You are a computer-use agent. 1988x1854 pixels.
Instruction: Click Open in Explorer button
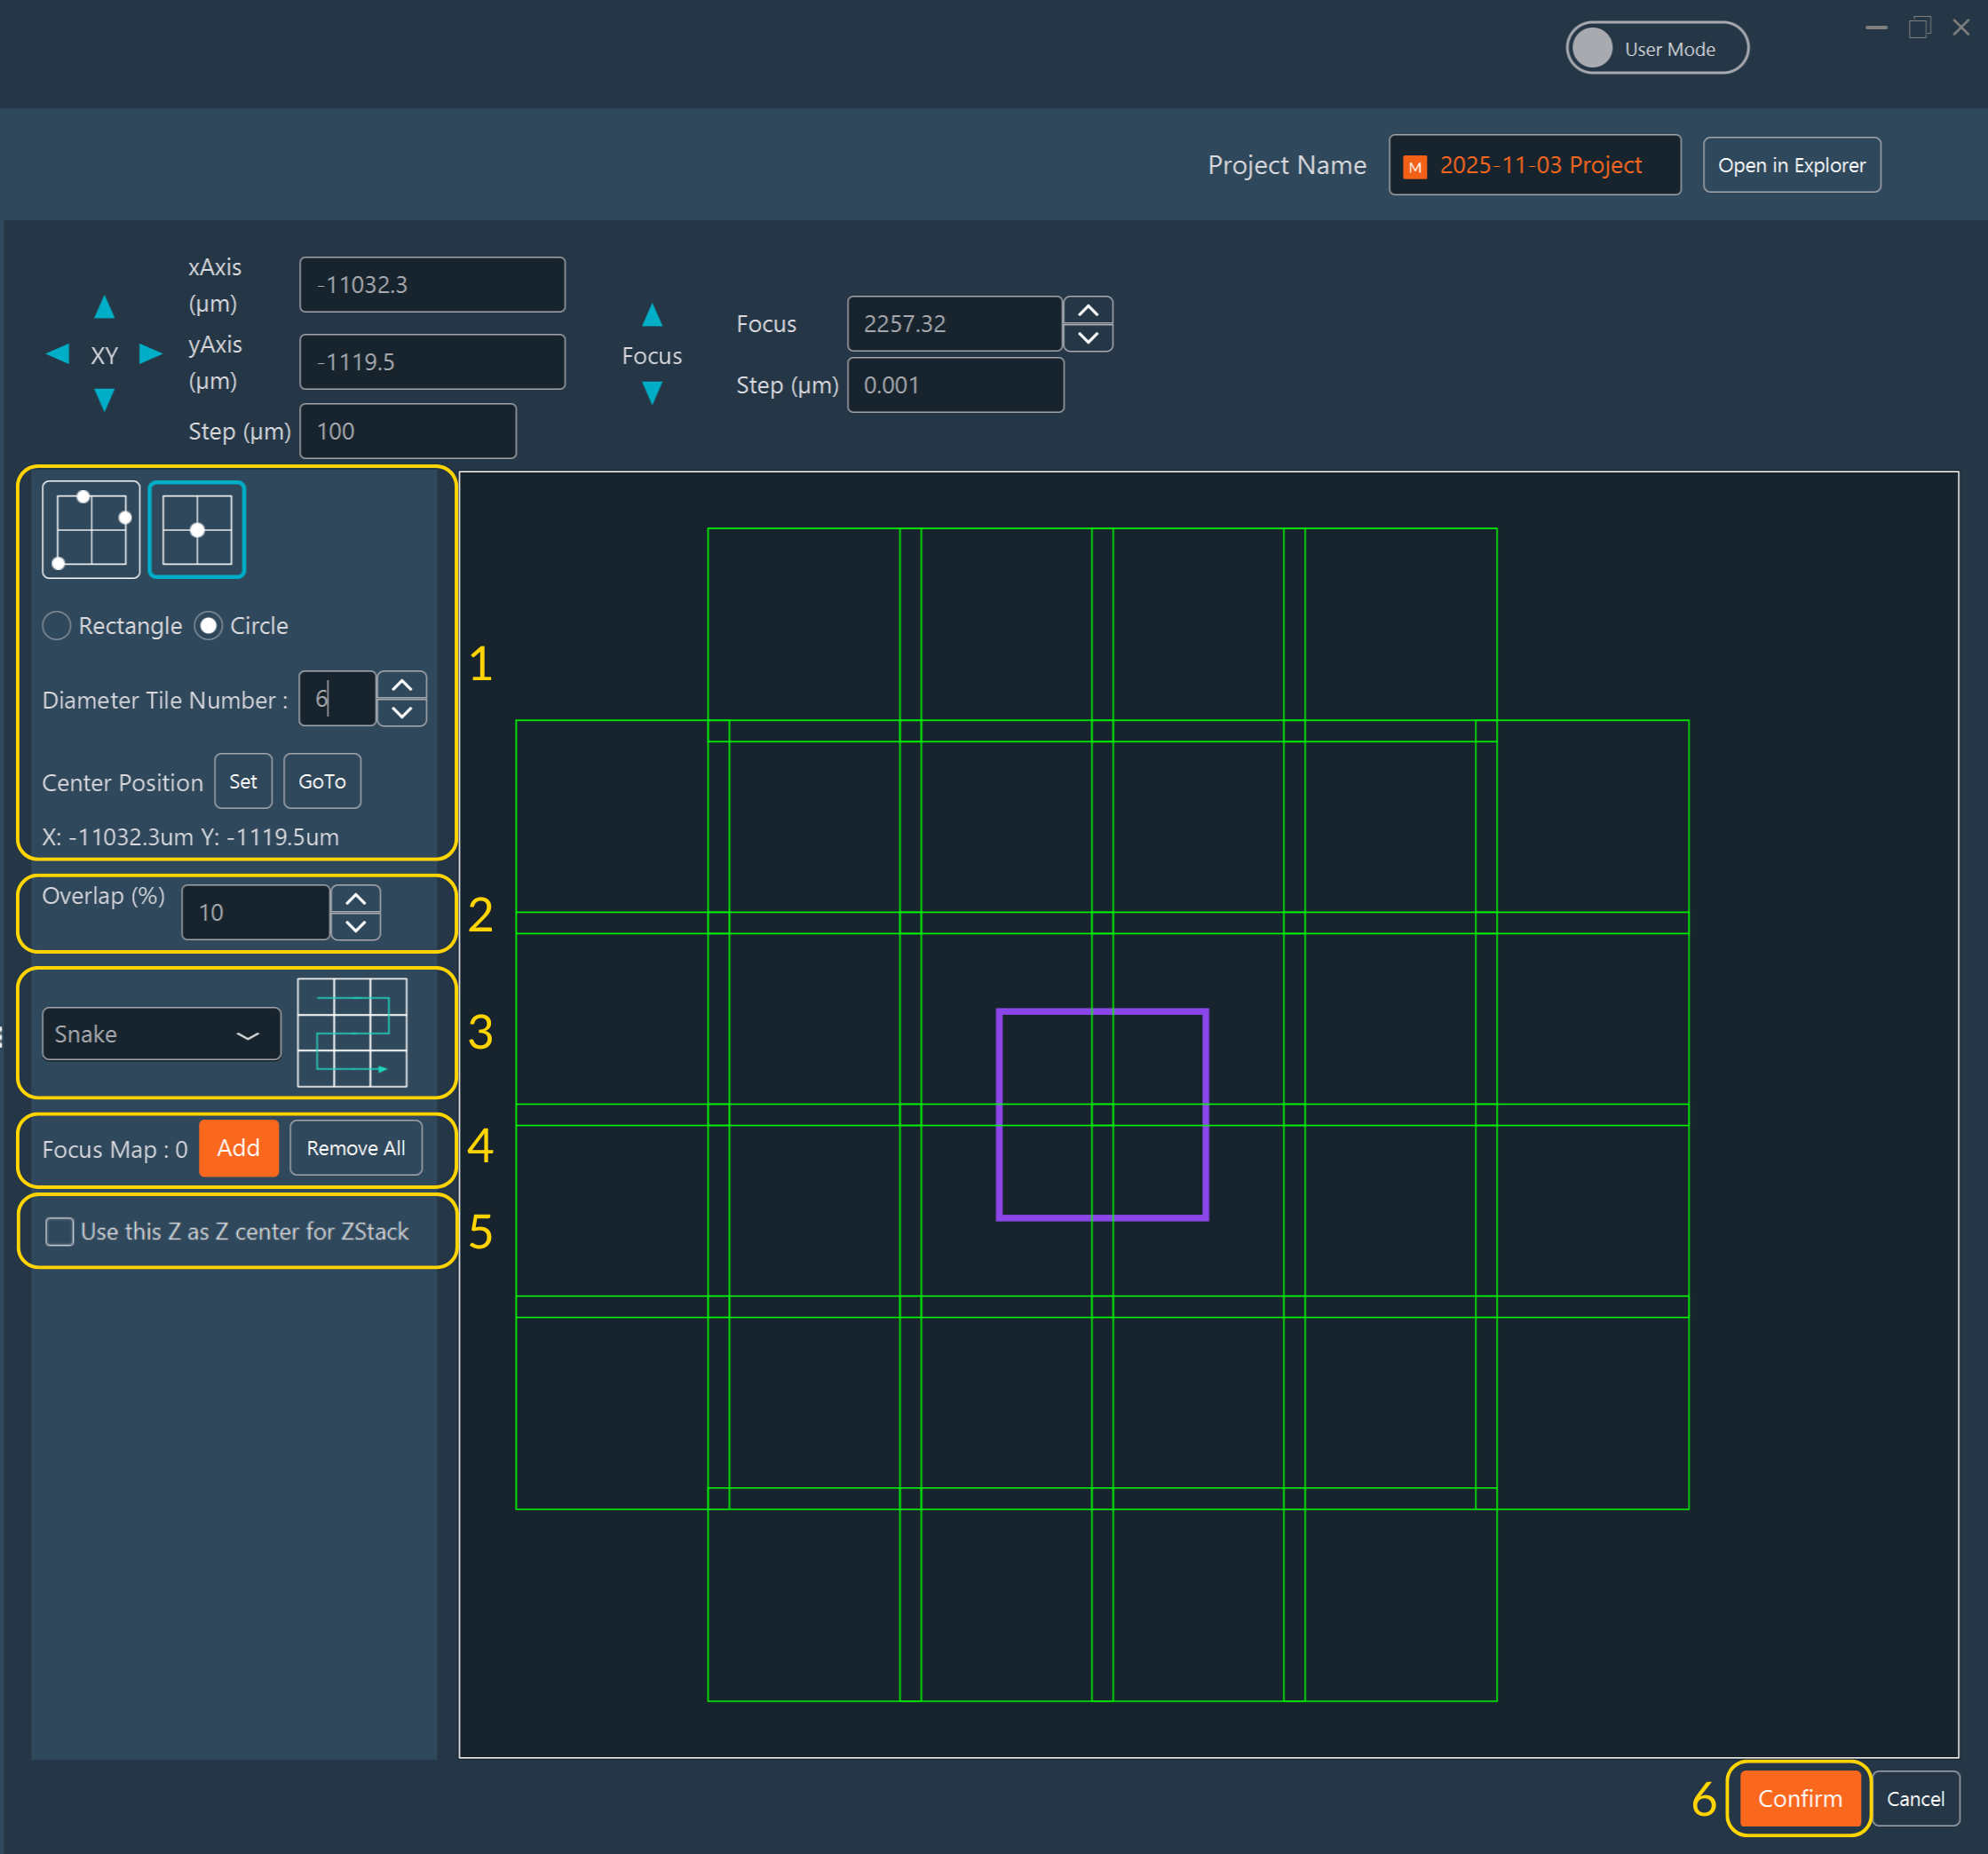coord(1791,165)
